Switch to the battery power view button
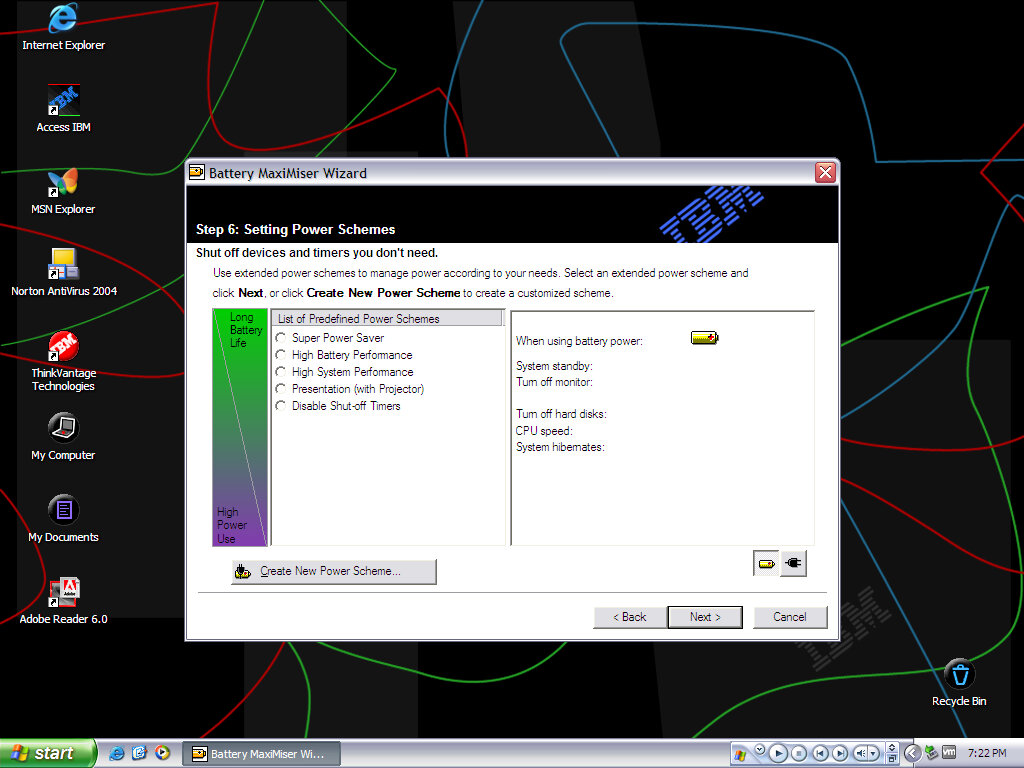The image size is (1024, 768). pos(766,564)
